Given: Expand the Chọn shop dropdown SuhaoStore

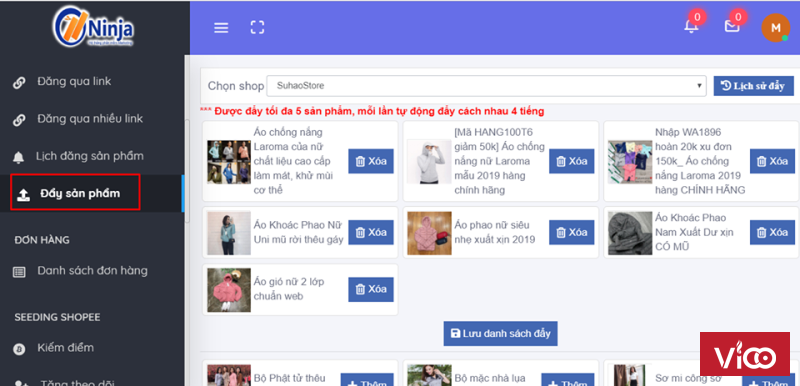Looking at the screenshot, I should pyautogui.click(x=487, y=86).
